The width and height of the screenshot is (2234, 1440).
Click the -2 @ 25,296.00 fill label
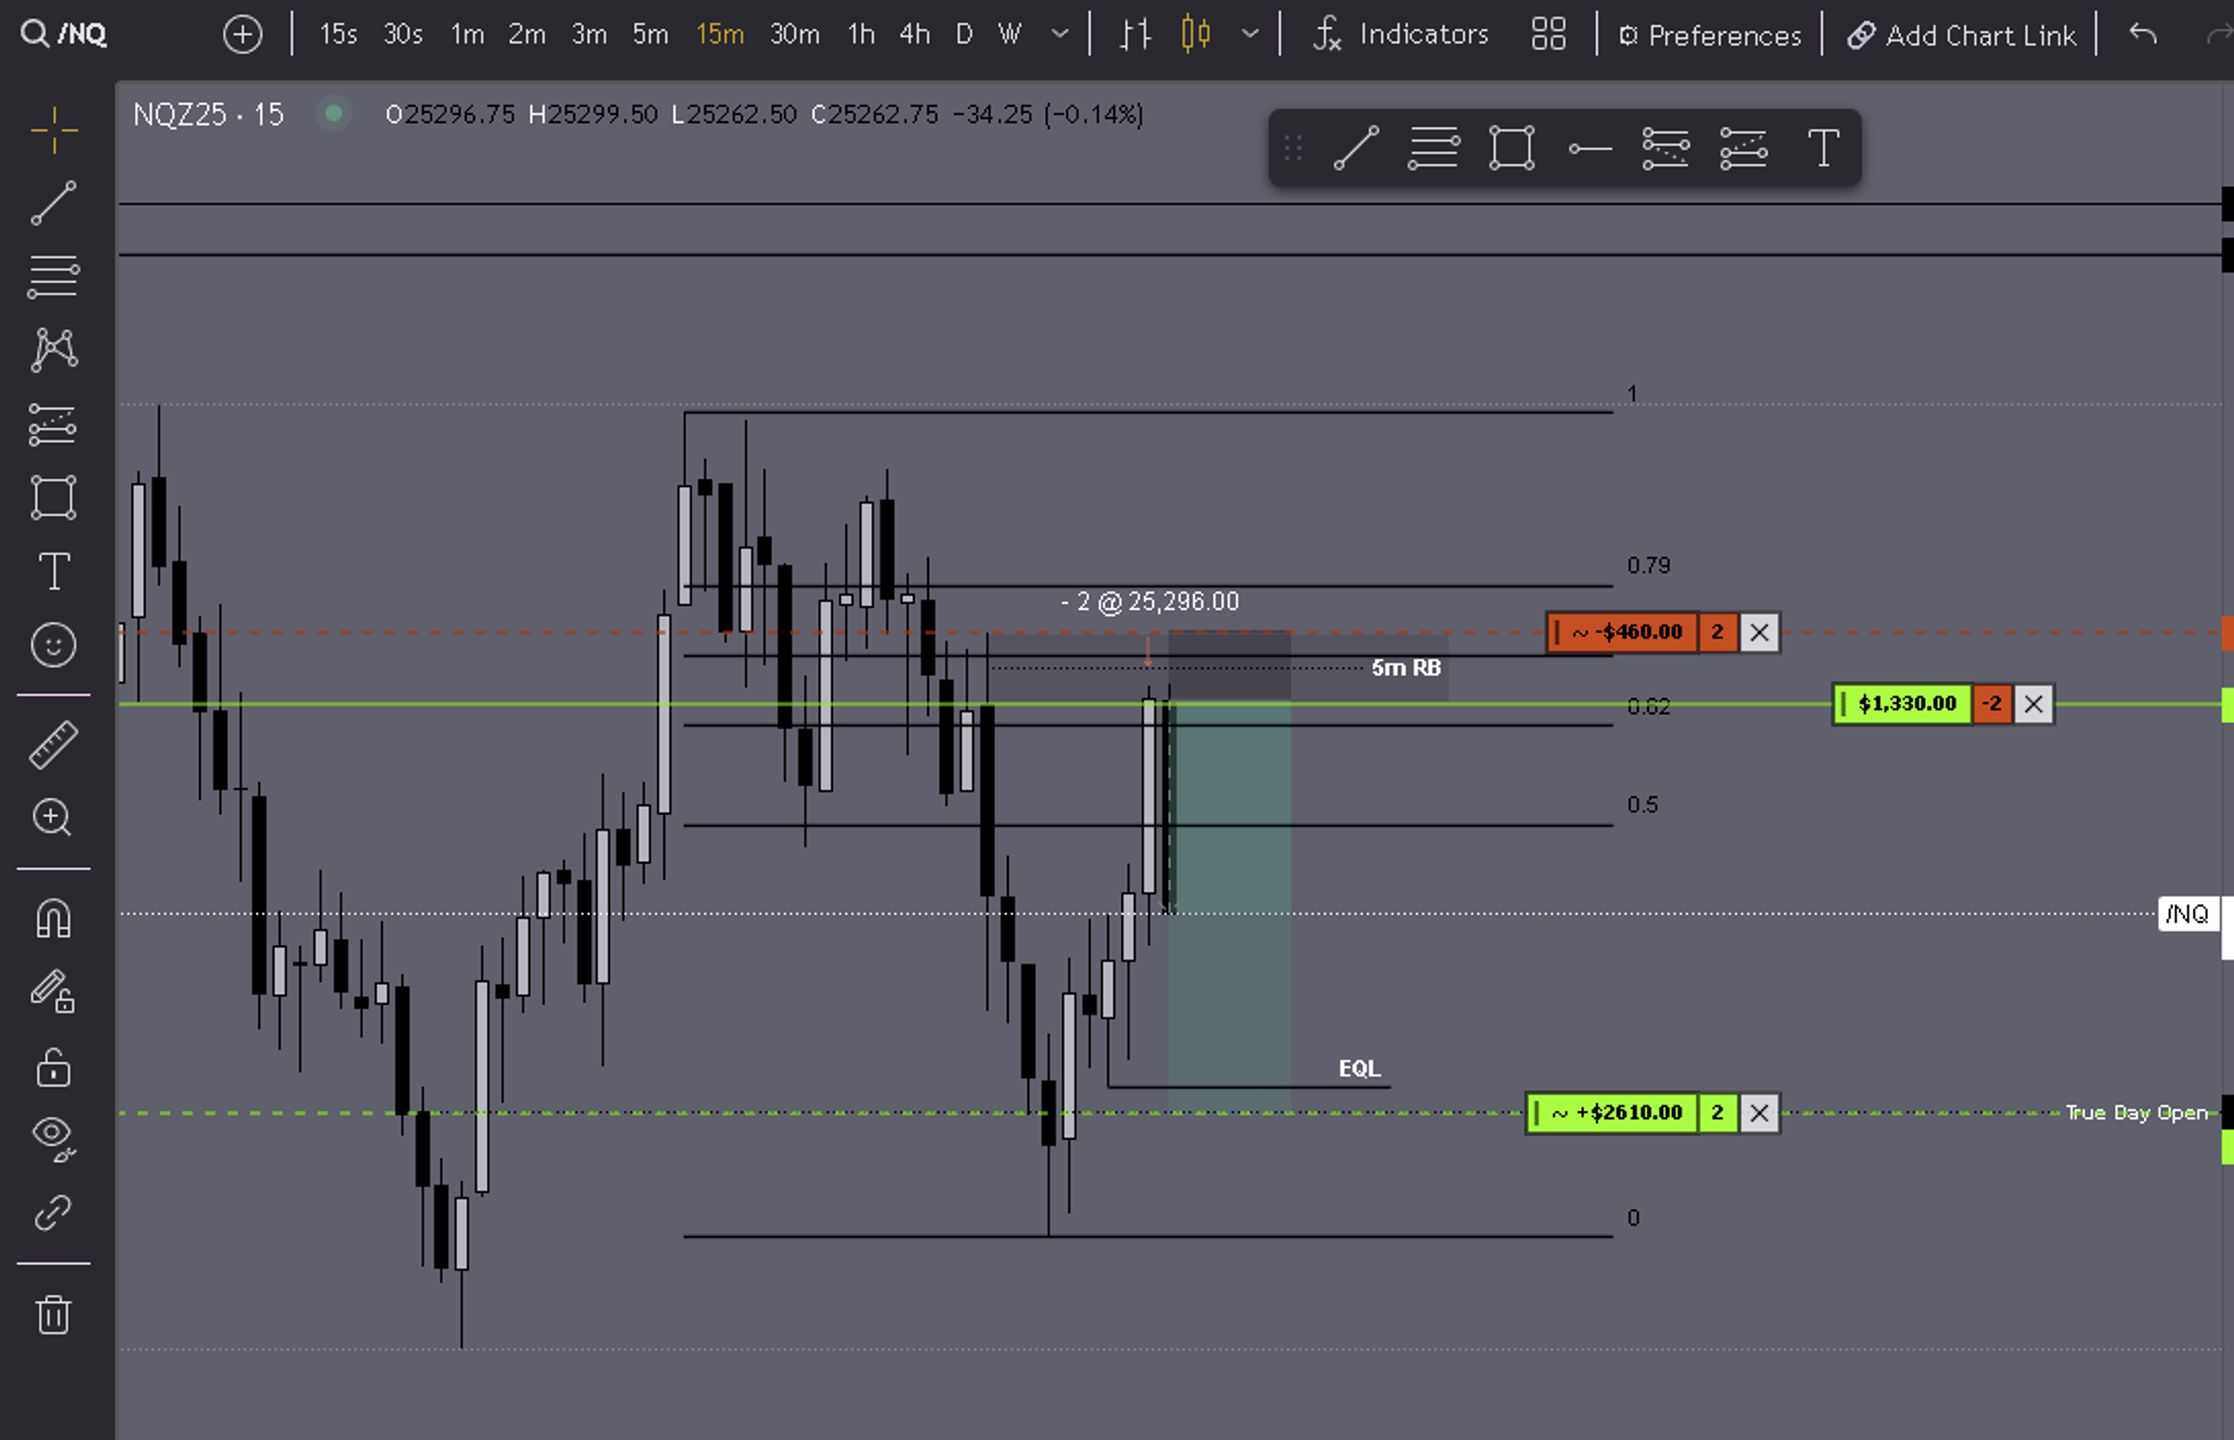coord(1150,602)
